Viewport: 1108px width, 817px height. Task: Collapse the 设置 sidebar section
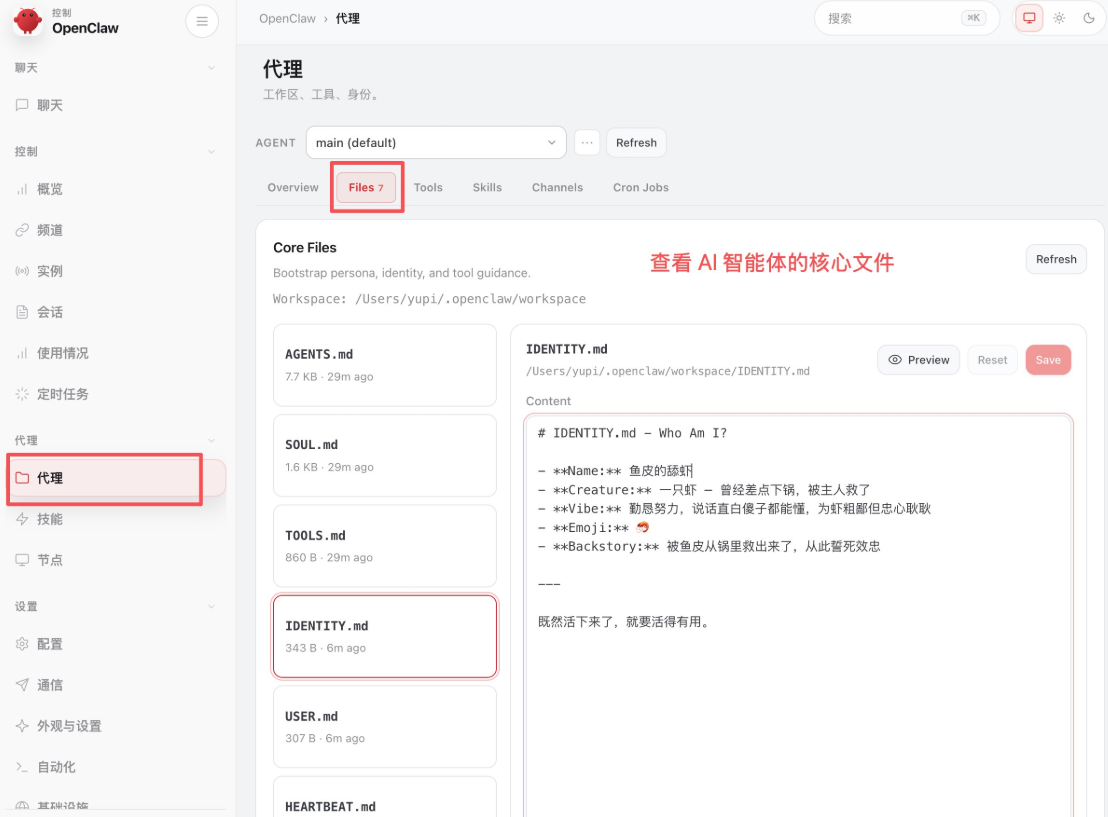pos(211,607)
